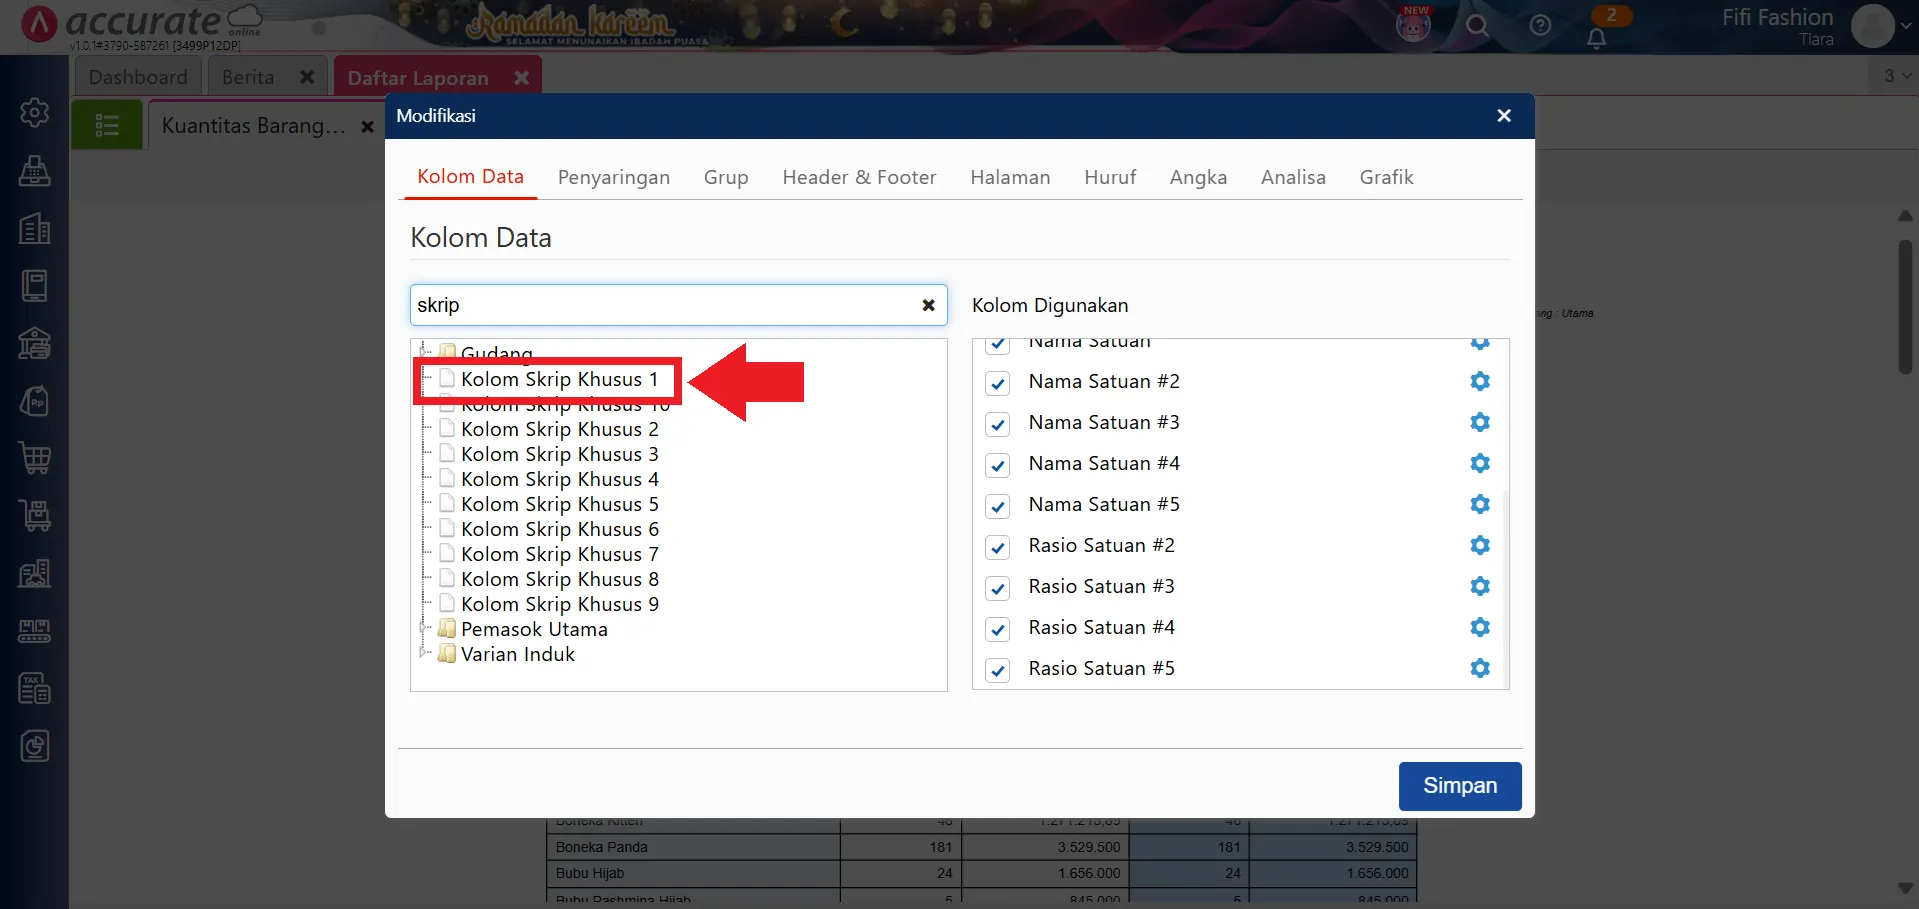Toggle the Rasio Satuan #2 checkbox
Screen dimensions: 1919x909
click(997, 547)
